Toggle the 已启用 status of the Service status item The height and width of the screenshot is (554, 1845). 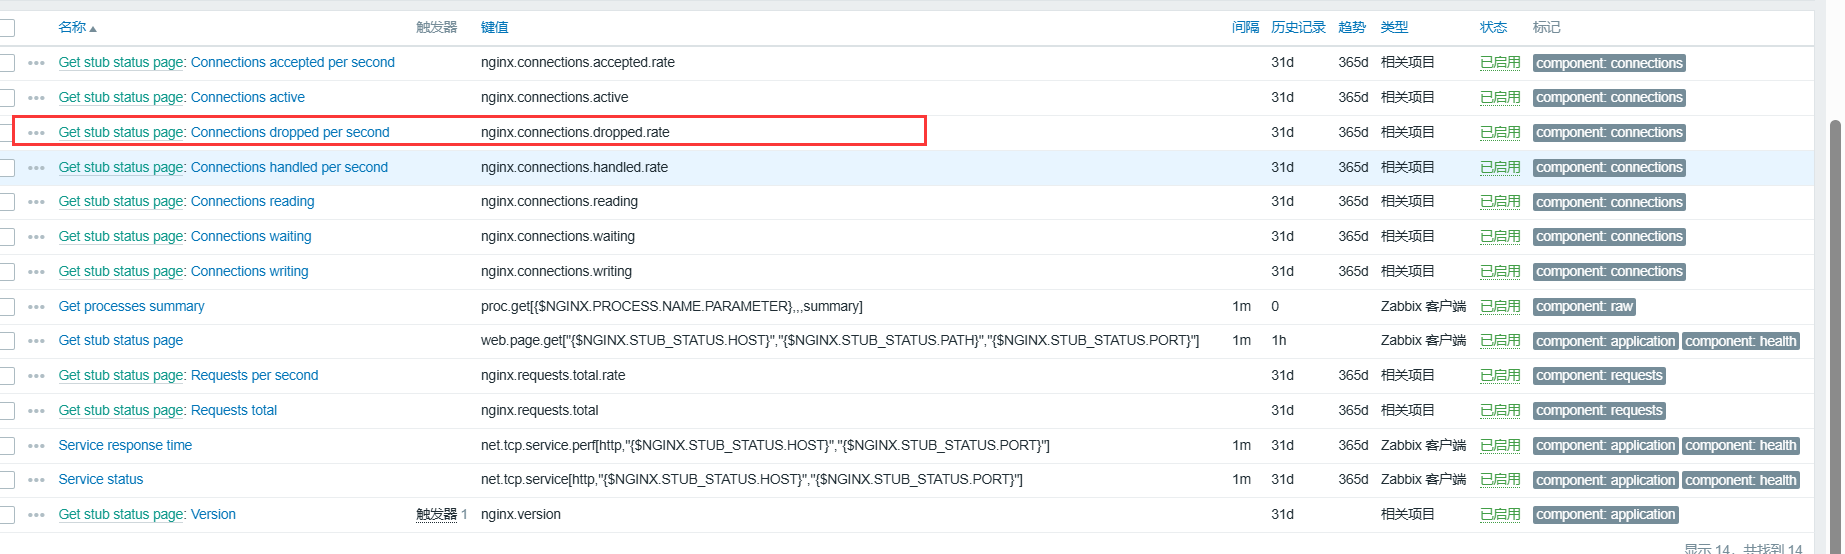point(1499,480)
